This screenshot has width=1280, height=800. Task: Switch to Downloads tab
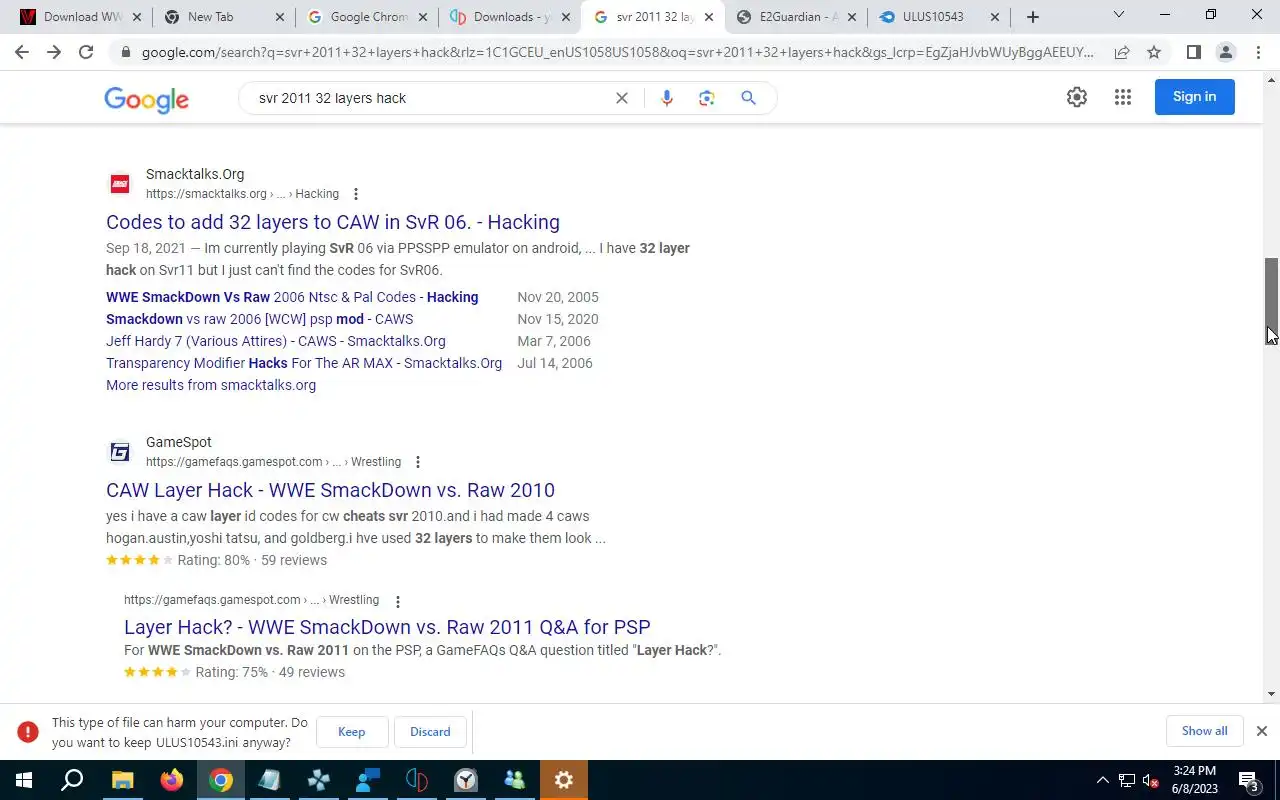click(510, 17)
